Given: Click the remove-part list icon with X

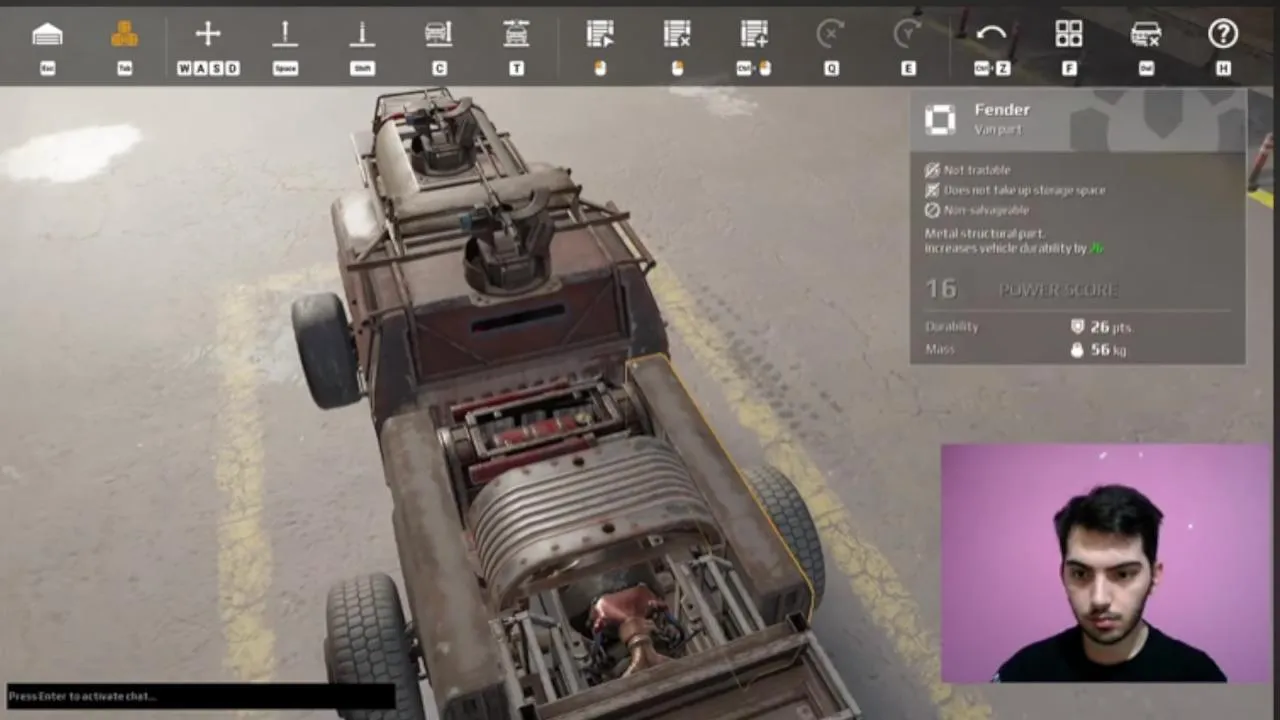Looking at the screenshot, I should pyautogui.click(x=677, y=34).
